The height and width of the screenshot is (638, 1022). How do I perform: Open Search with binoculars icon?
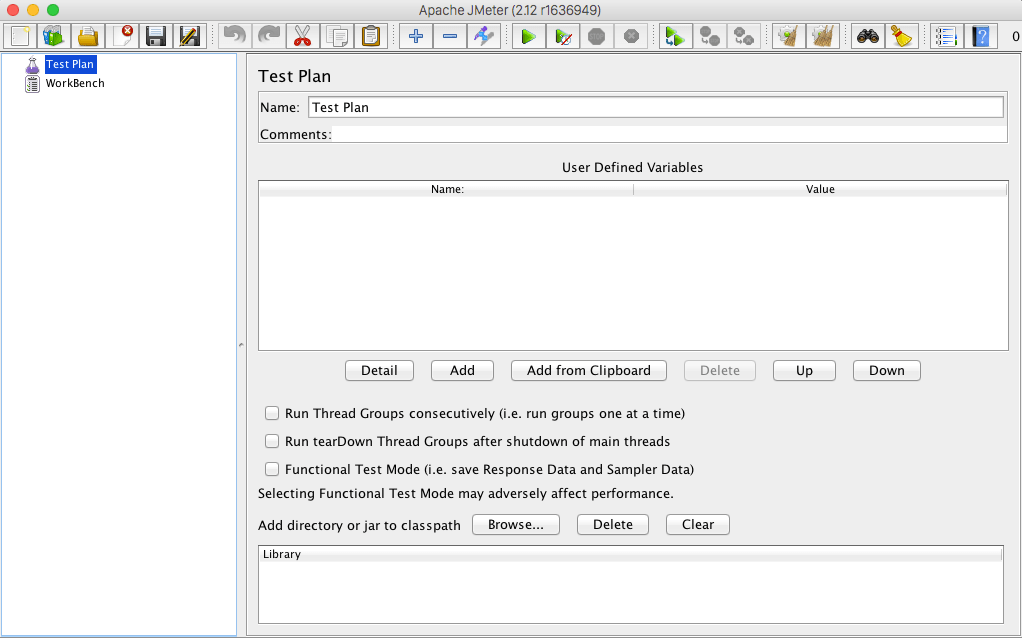[868, 36]
